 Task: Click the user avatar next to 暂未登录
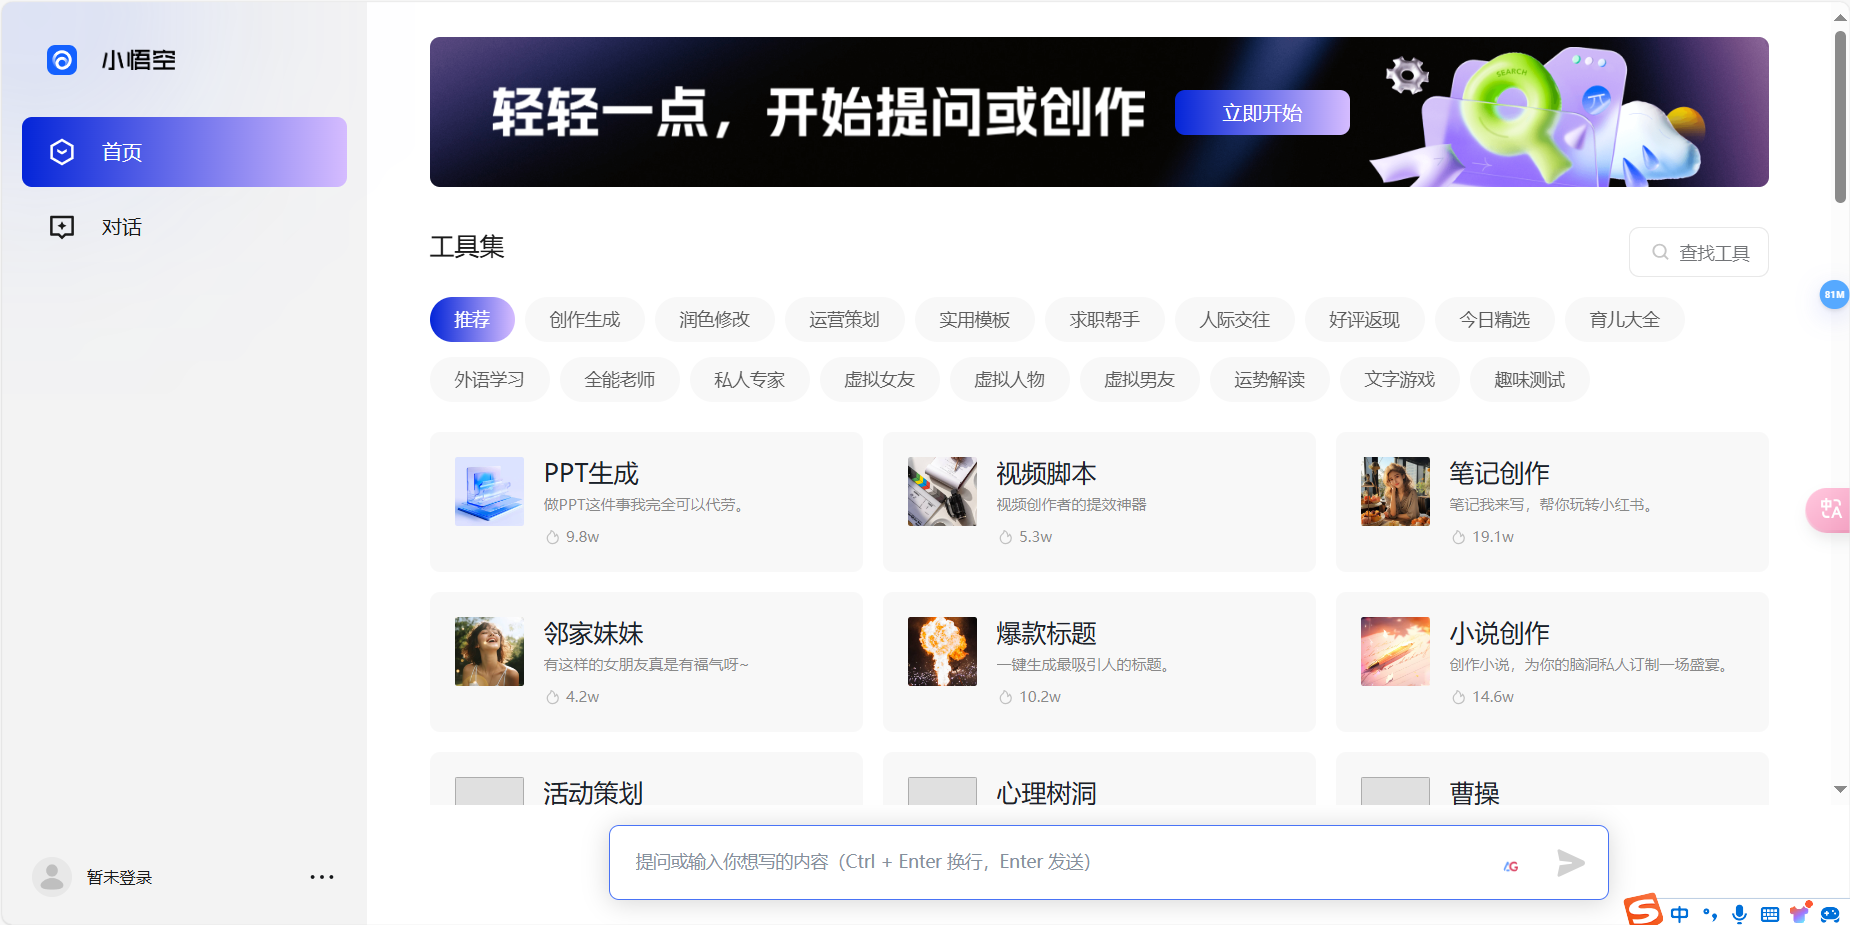click(52, 876)
